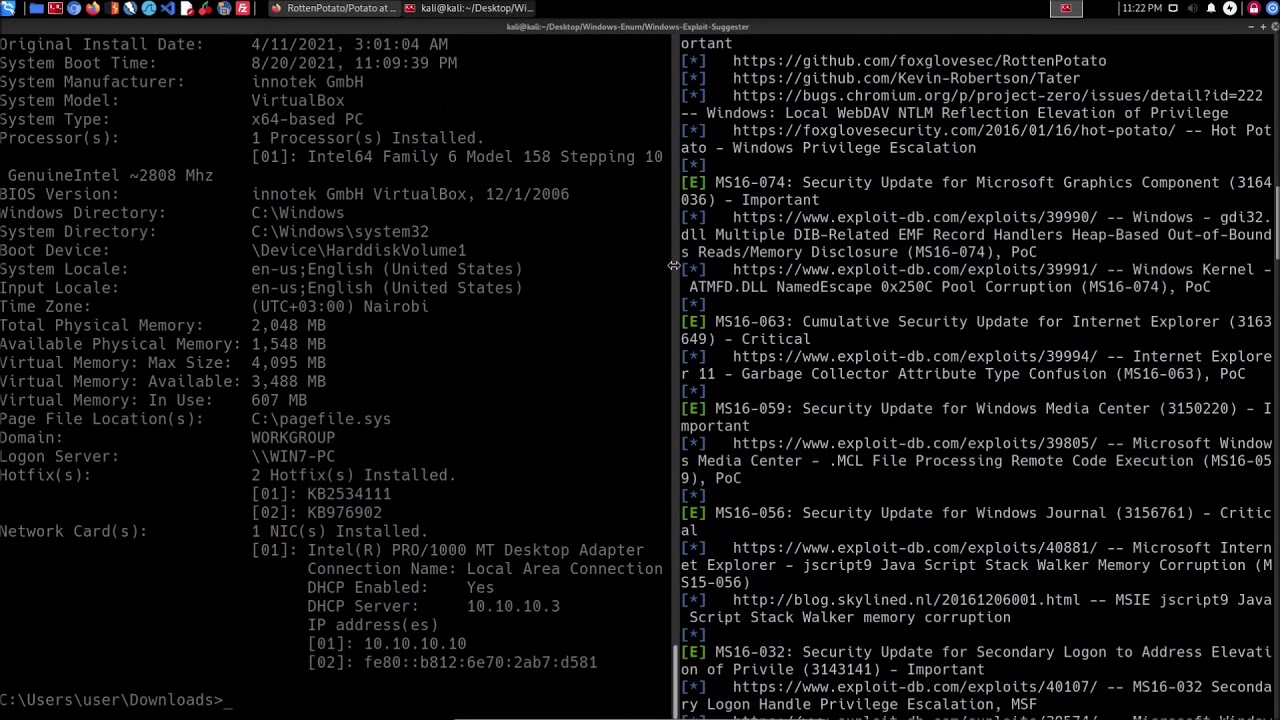
Task: Click the blue logout session icon
Action: 1272,8
